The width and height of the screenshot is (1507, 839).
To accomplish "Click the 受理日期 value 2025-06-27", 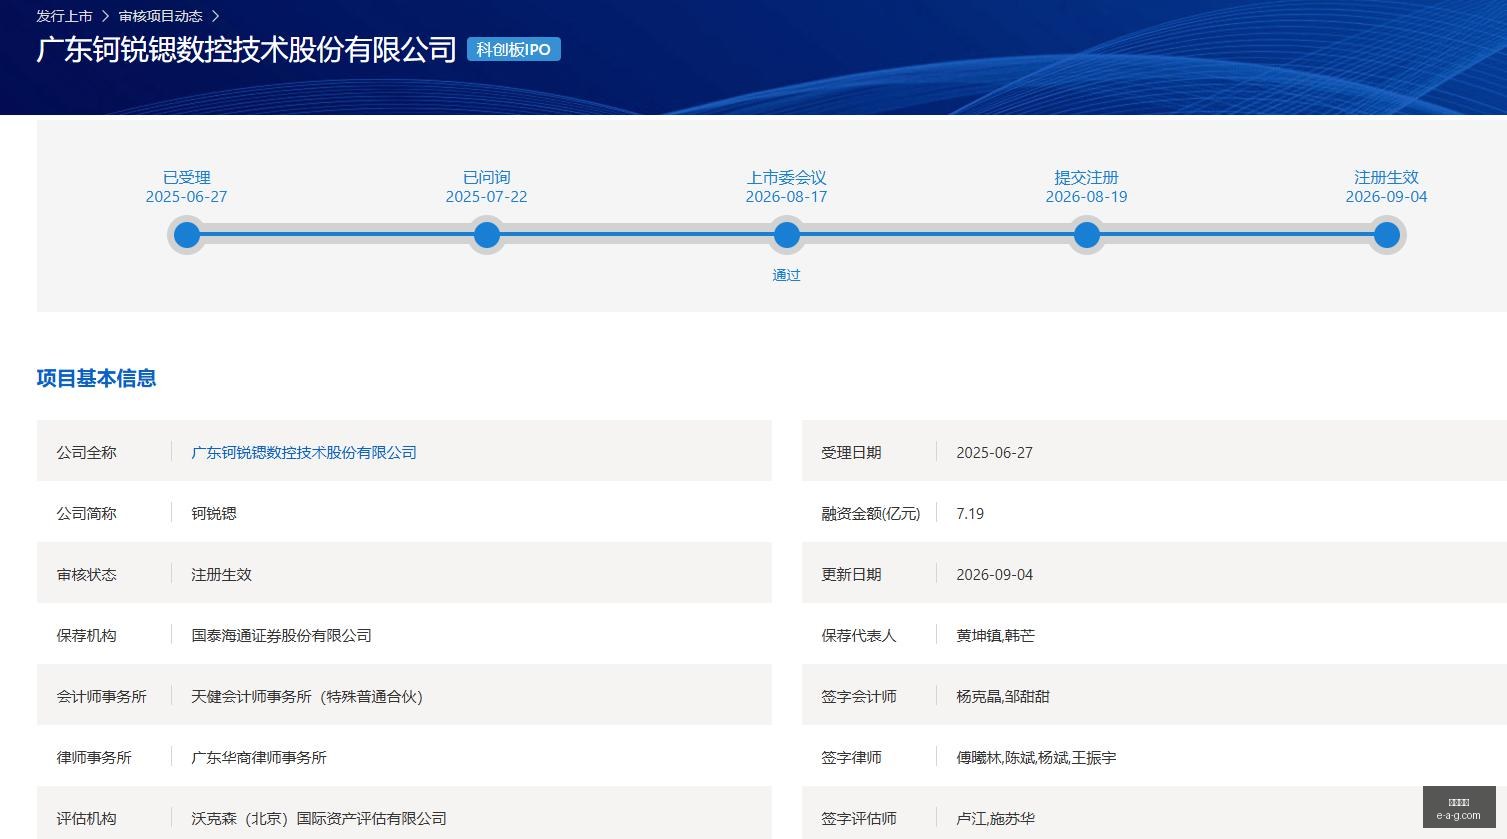I will pyautogui.click(x=994, y=452).
